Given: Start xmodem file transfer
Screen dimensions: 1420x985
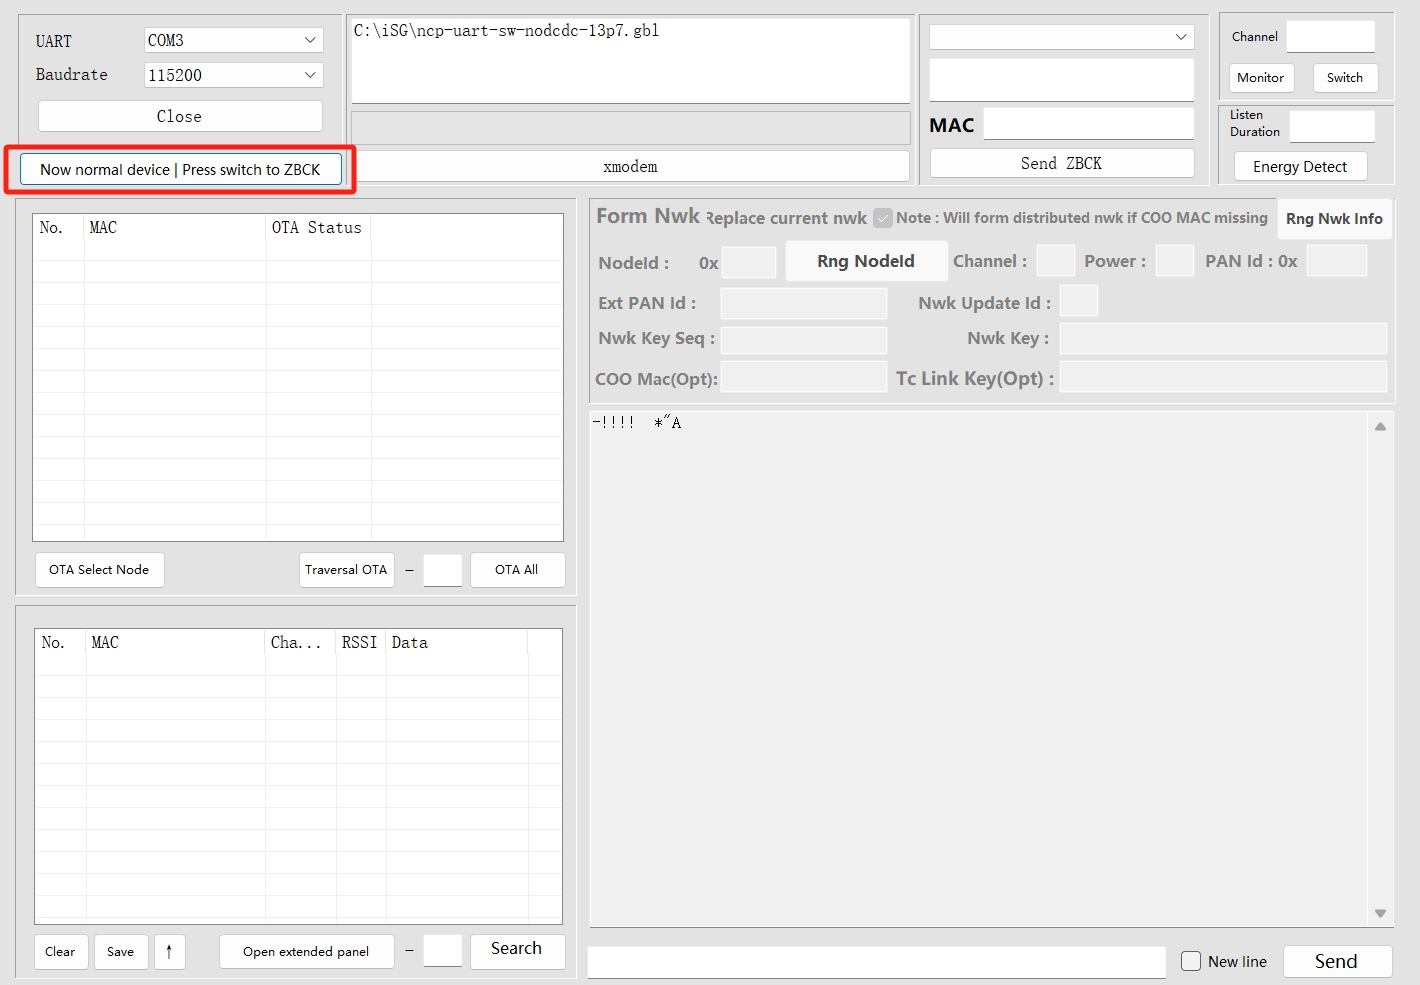Looking at the screenshot, I should tap(630, 166).
